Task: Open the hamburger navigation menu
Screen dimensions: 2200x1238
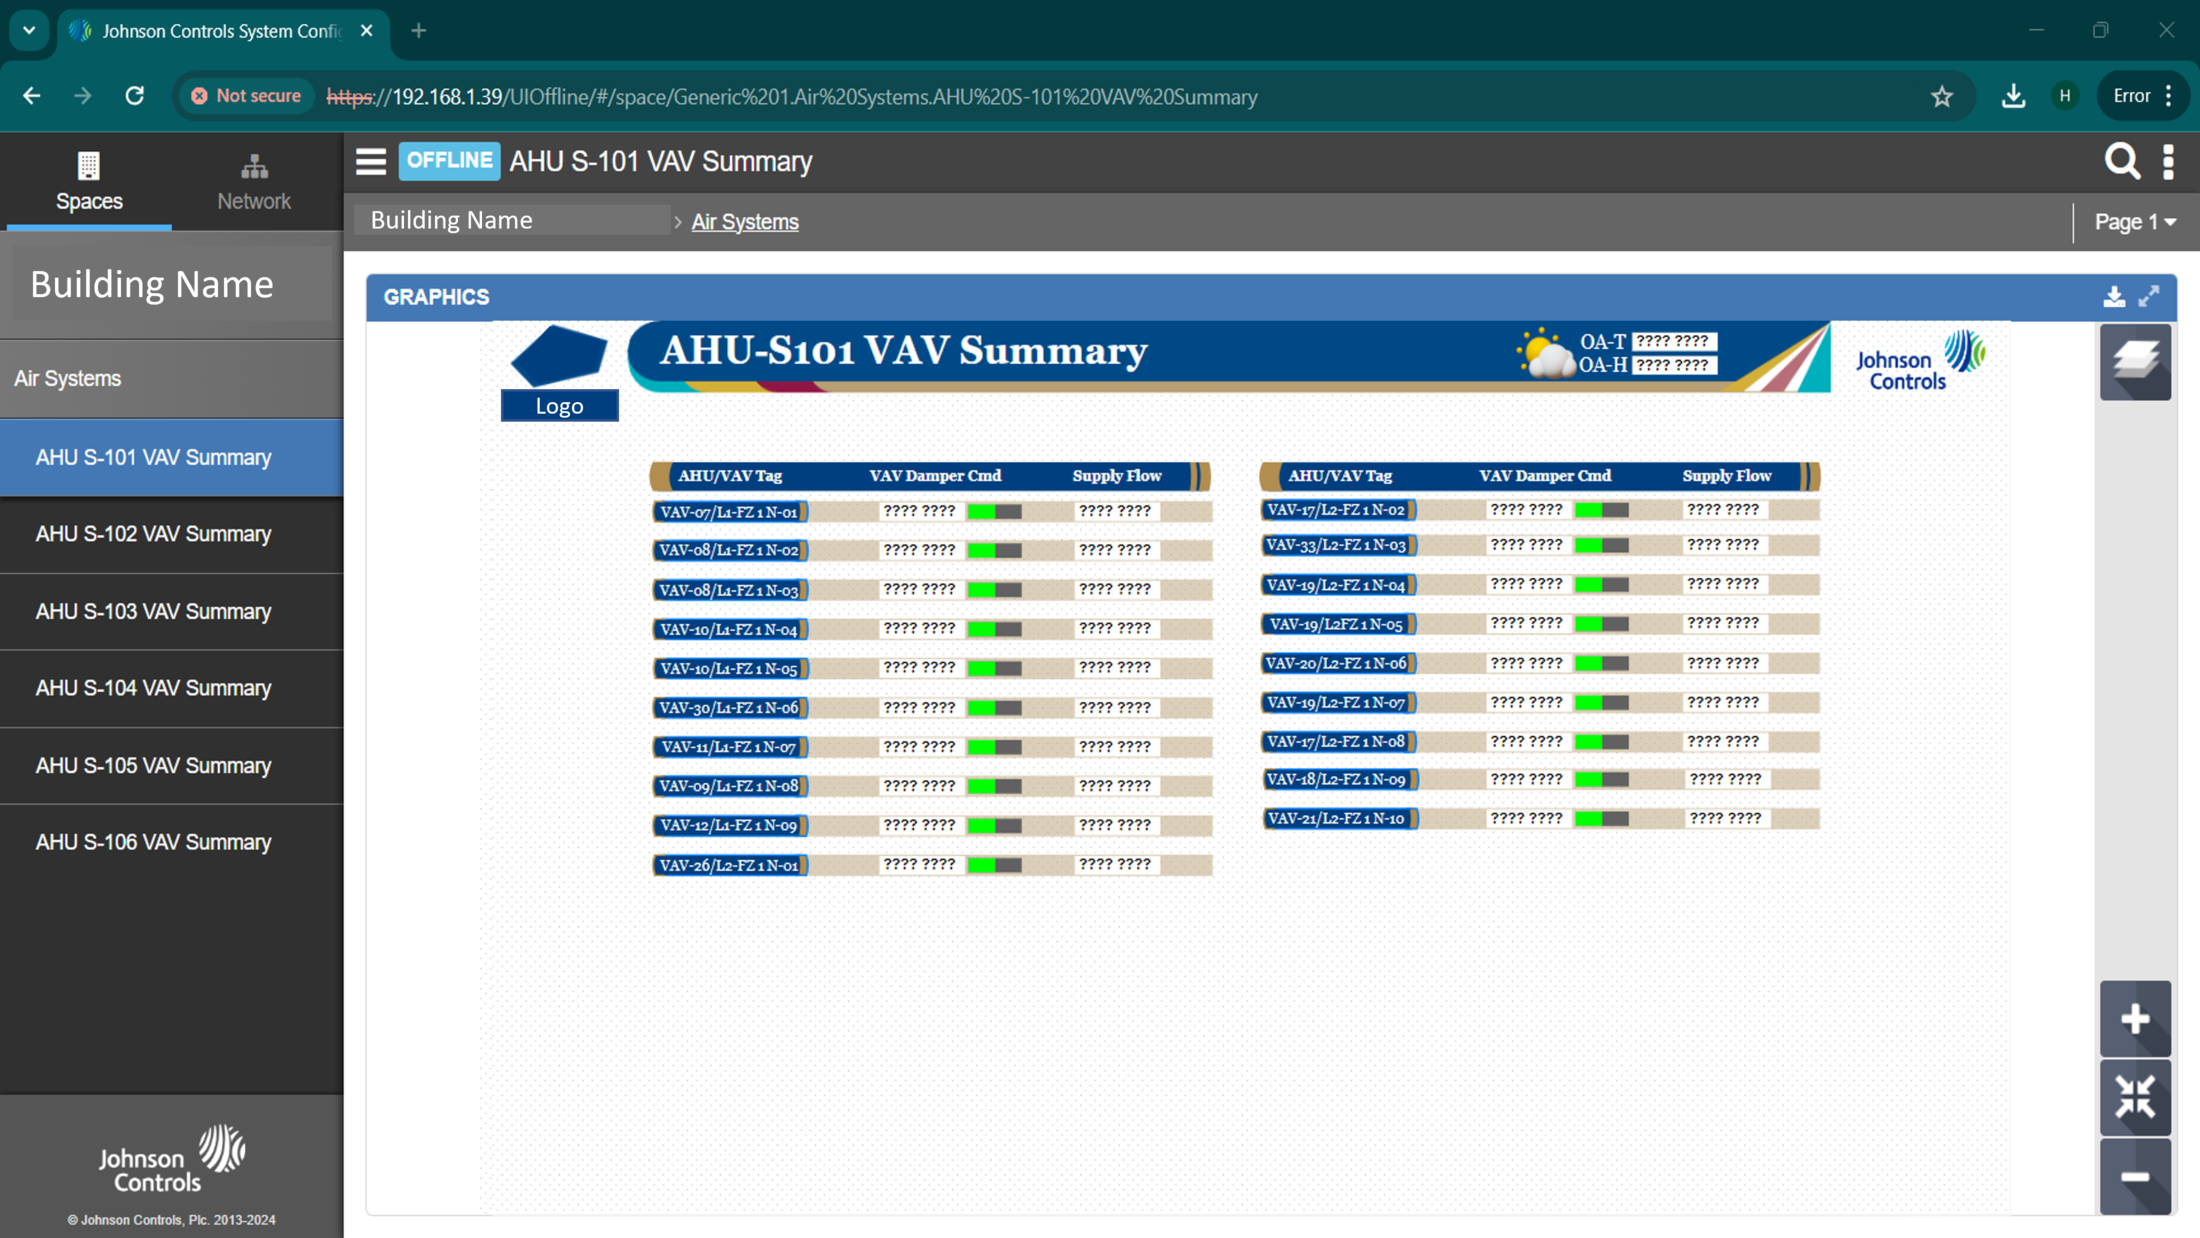Action: [370, 161]
